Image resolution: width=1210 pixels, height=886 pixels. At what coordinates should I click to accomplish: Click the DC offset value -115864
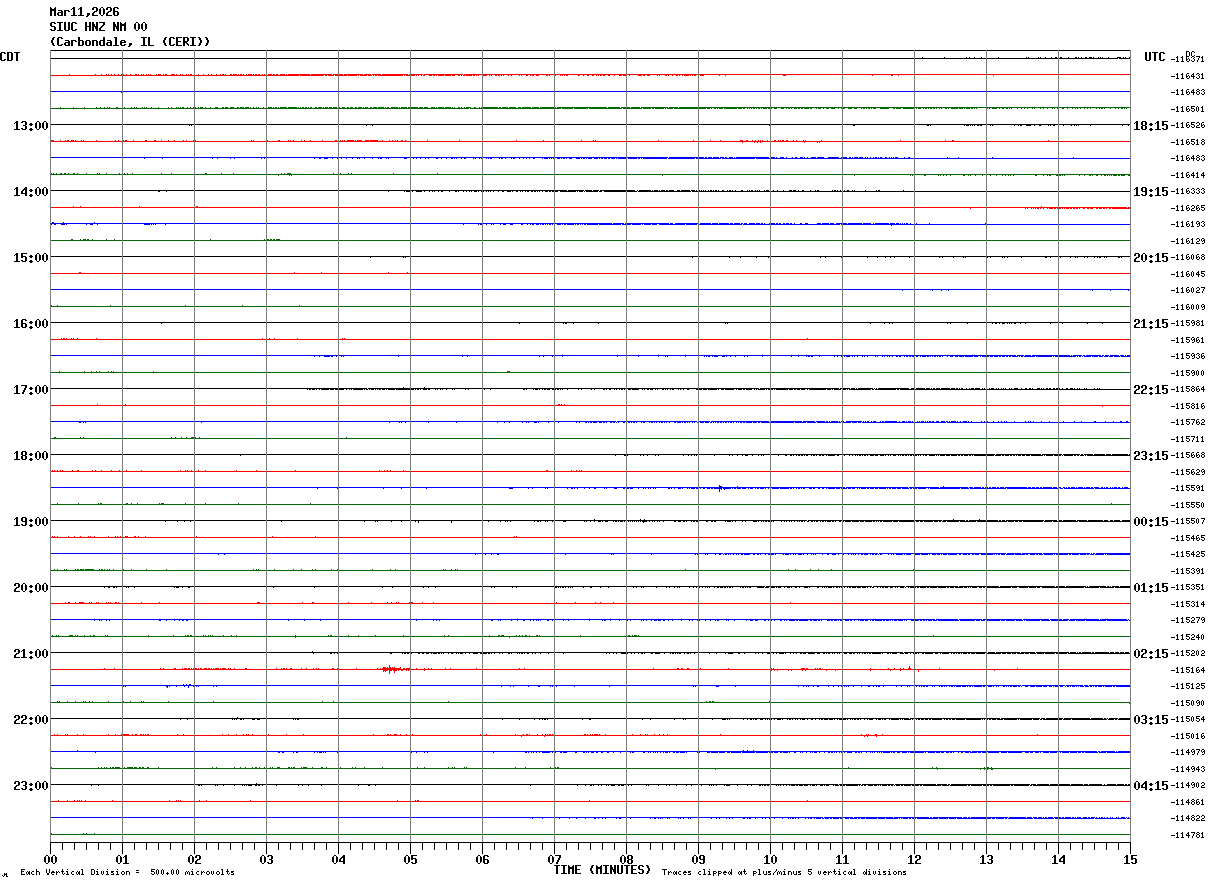pos(1187,389)
